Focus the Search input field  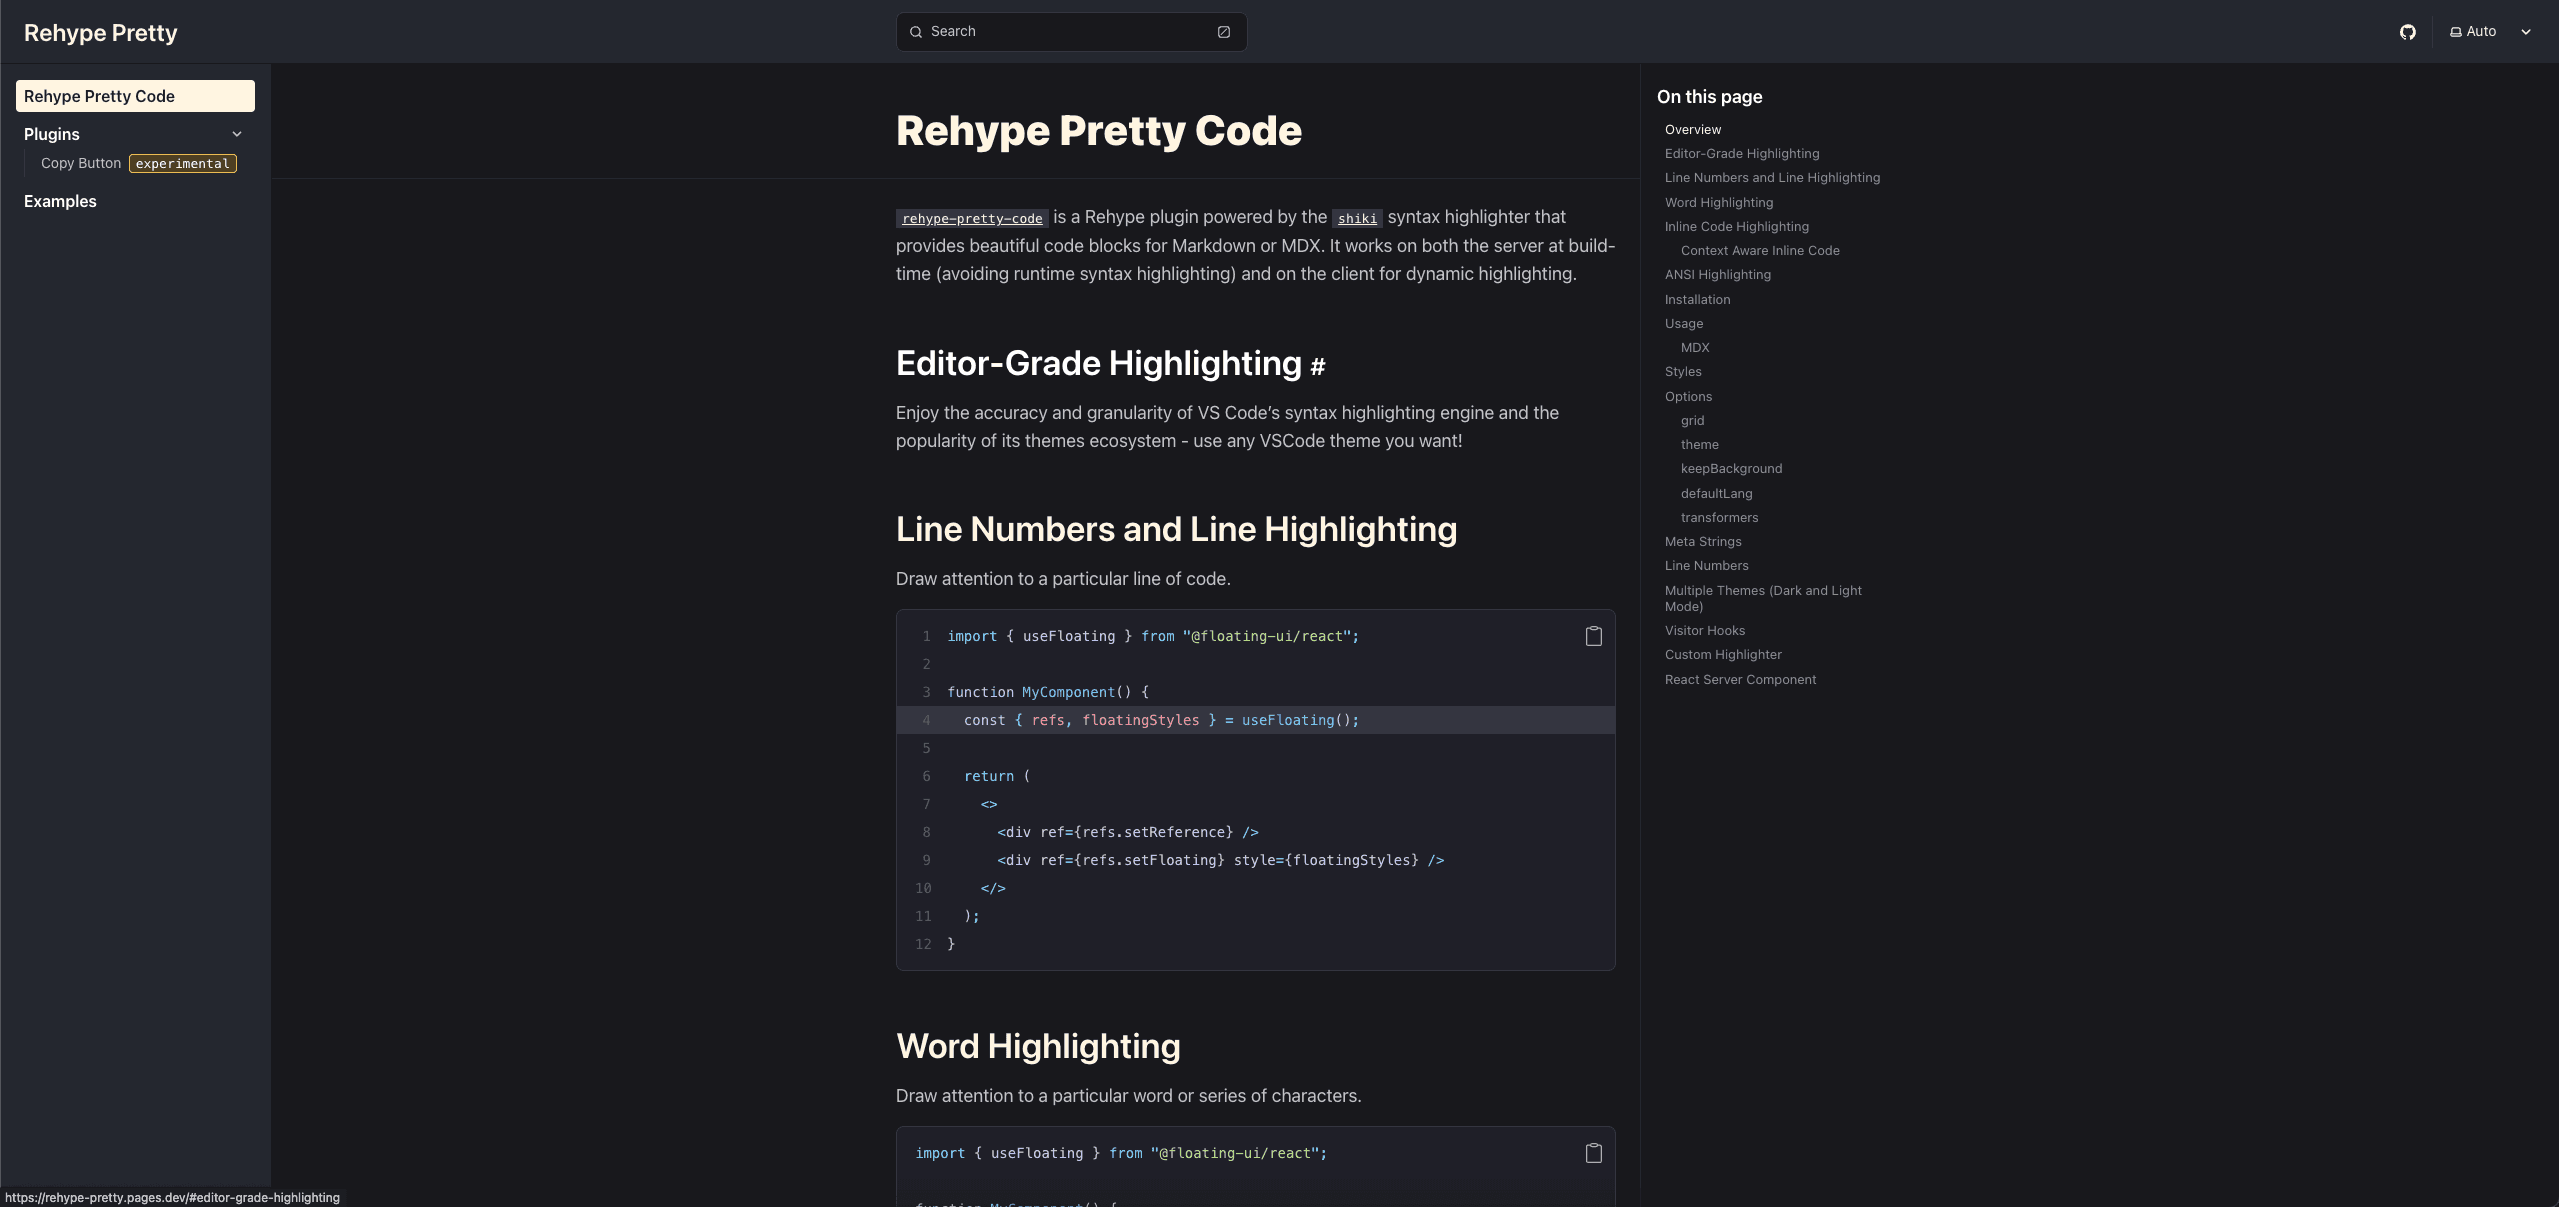[x=1071, y=32]
